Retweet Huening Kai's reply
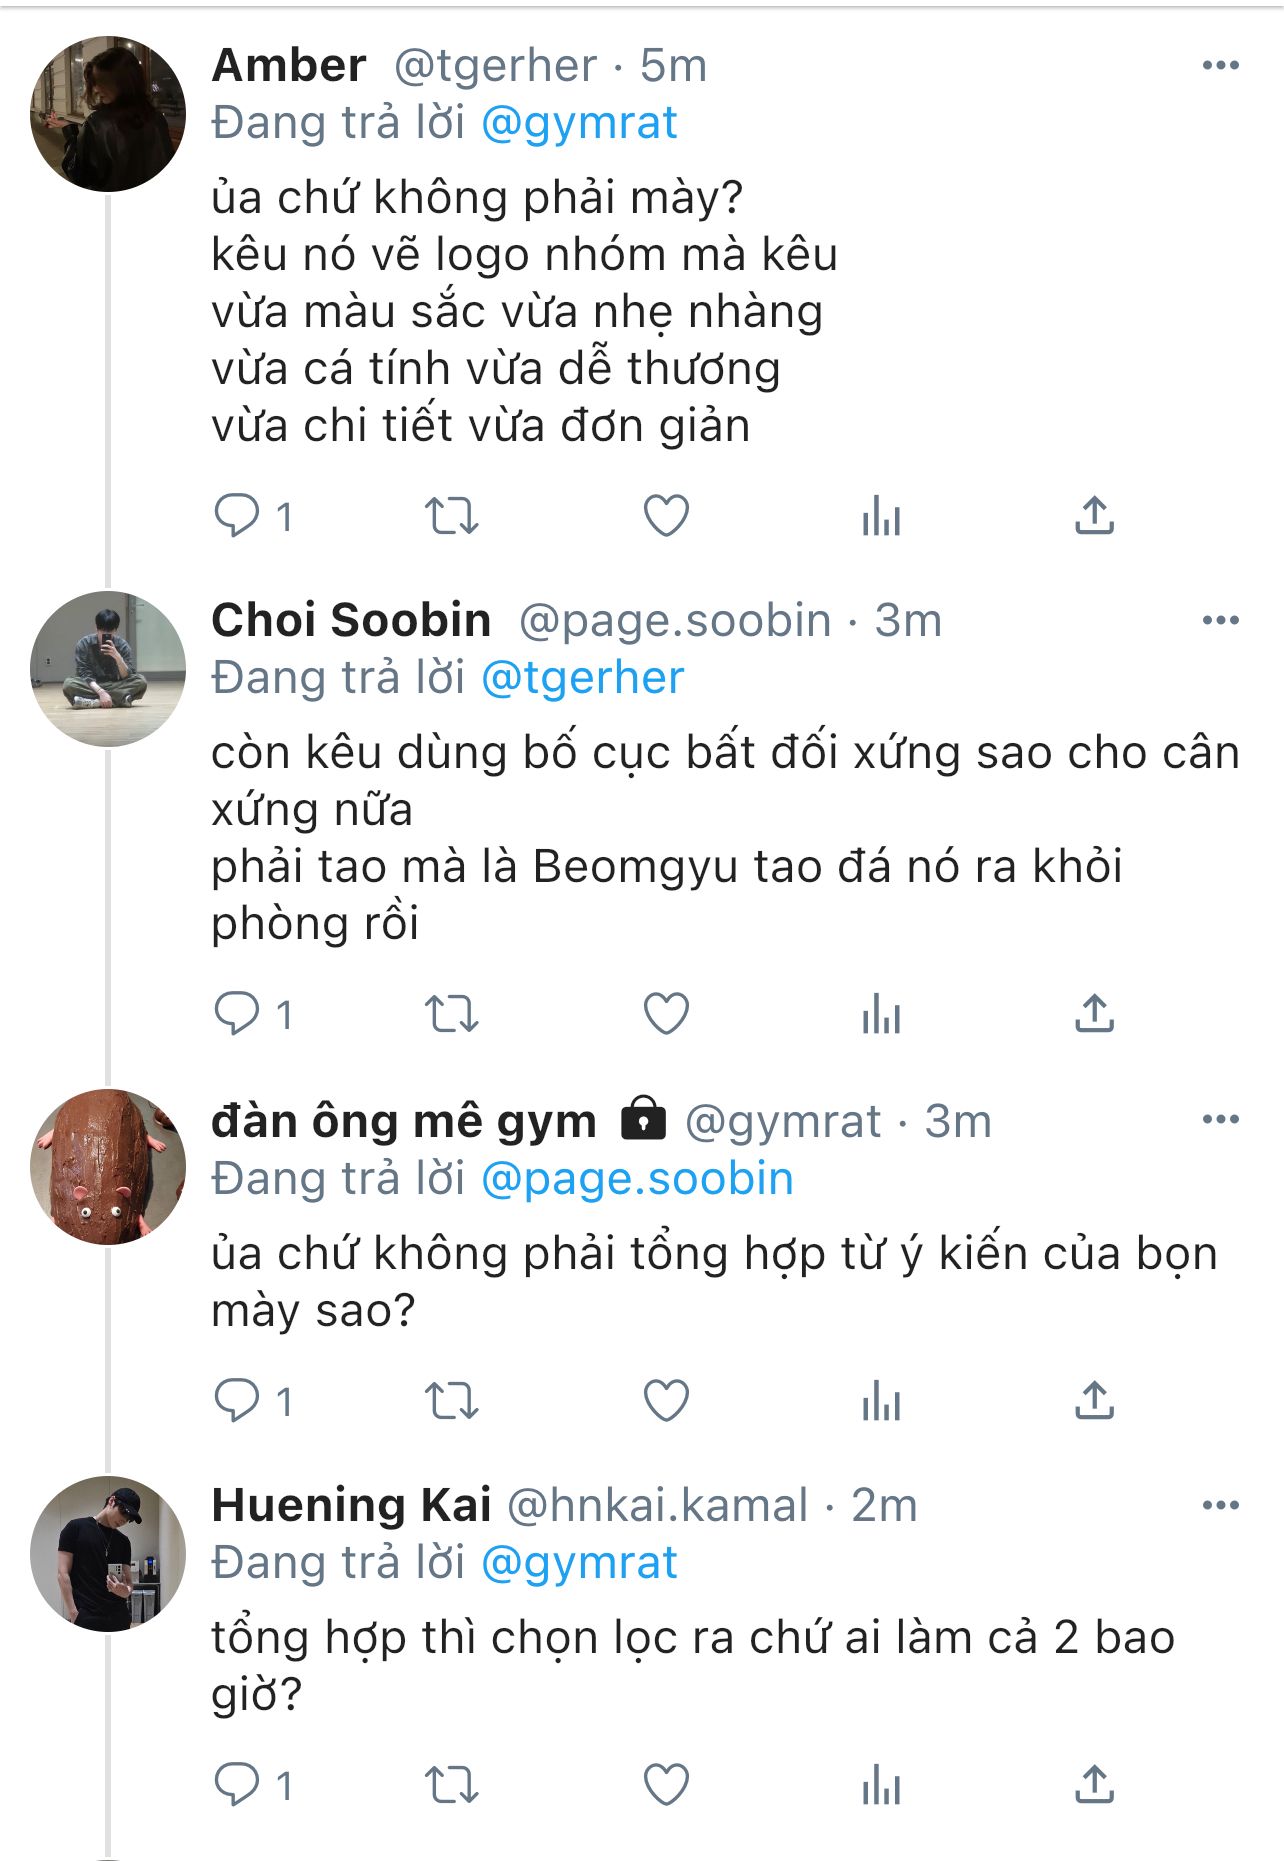 point(452,1784)
